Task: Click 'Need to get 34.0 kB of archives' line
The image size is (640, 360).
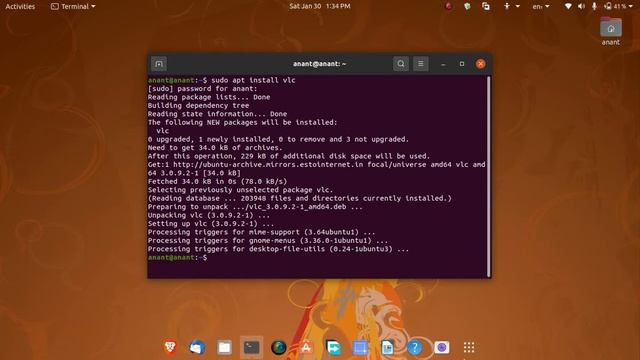Action: point(215,148)
